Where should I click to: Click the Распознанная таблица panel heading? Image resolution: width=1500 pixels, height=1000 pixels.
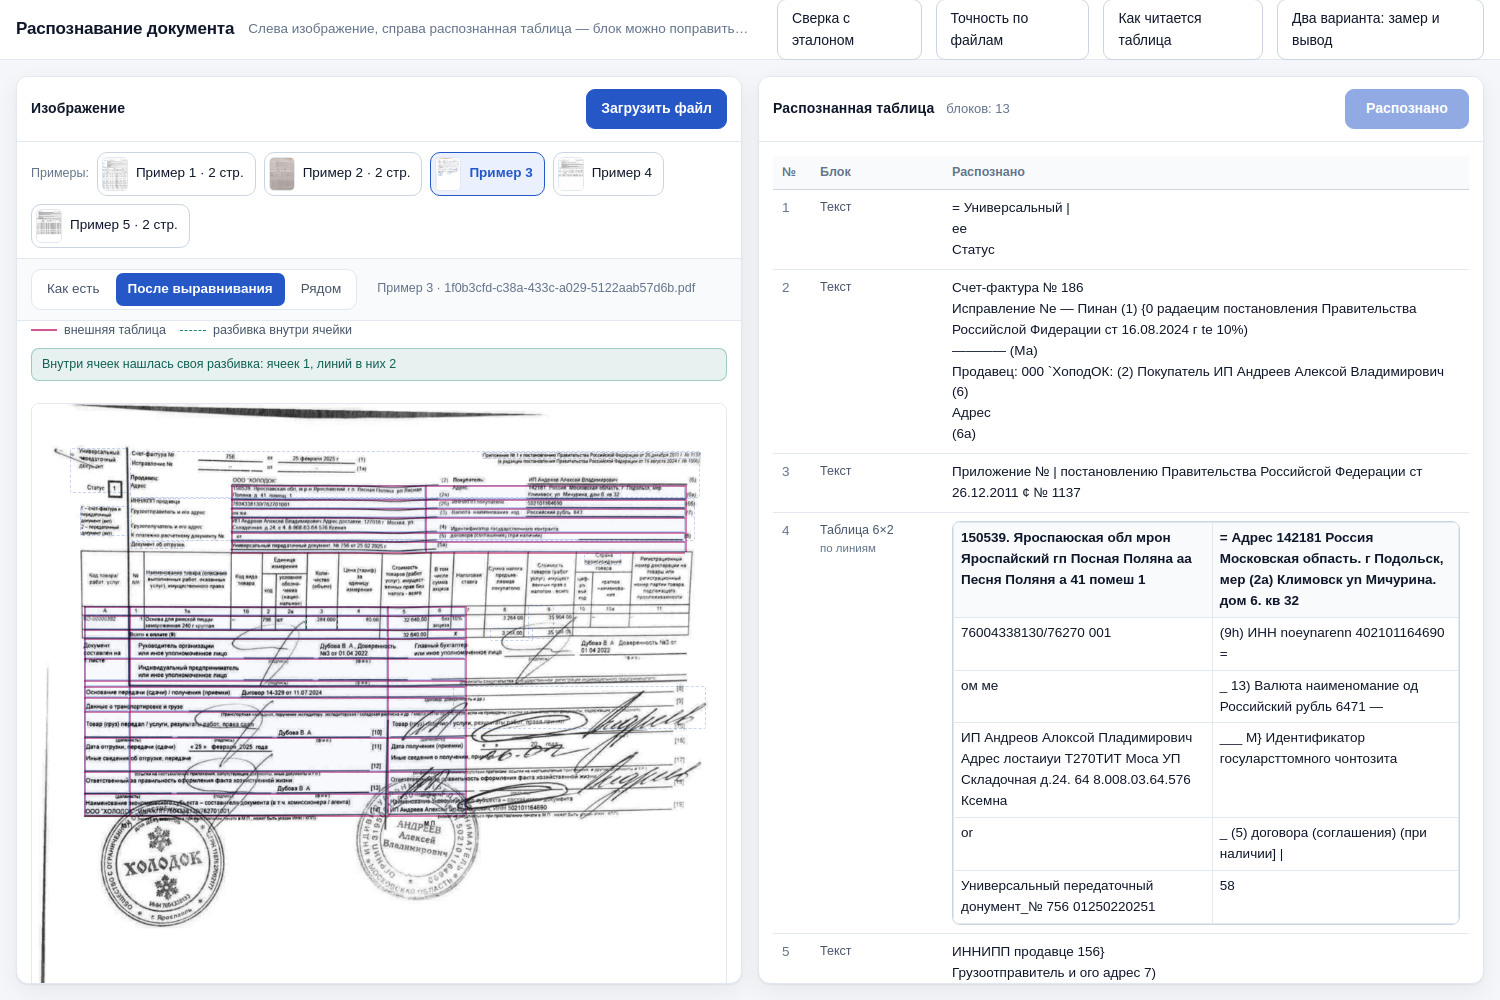tap(854, 109)
